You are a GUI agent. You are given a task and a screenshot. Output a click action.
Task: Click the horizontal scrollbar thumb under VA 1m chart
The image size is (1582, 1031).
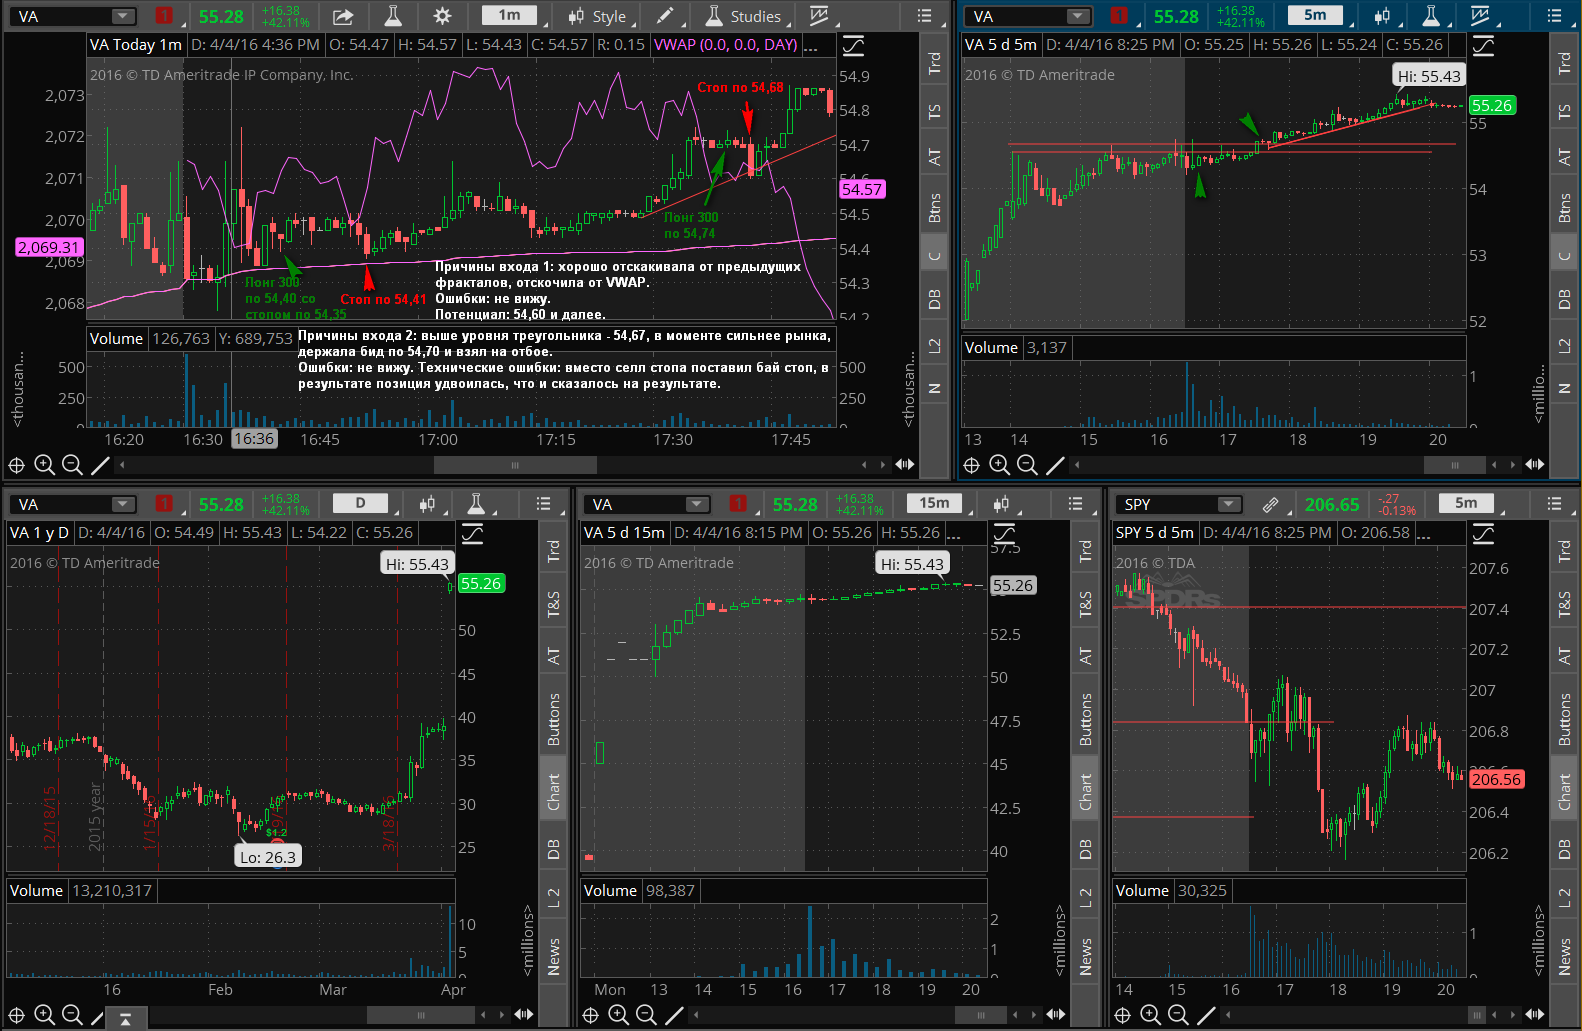coord(515,465)
